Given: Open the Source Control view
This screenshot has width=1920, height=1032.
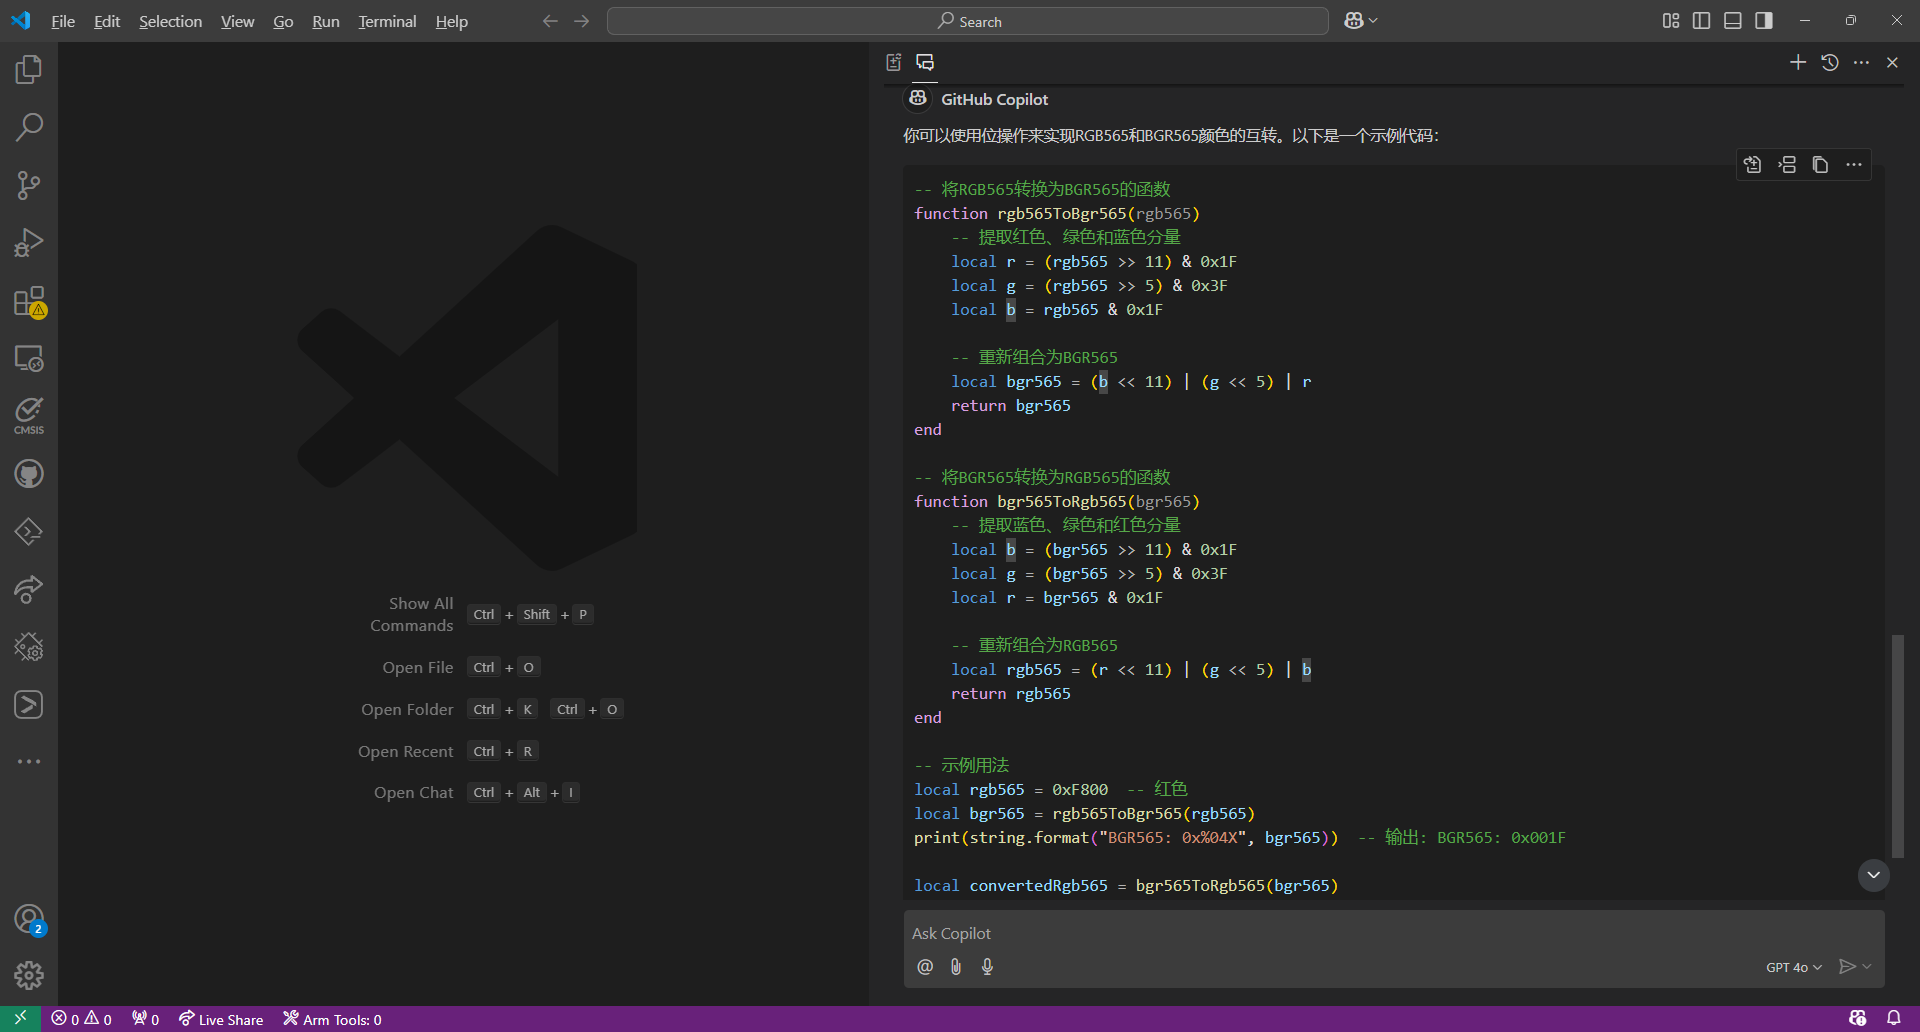Looking at the screenshot, I should (29, 185).
